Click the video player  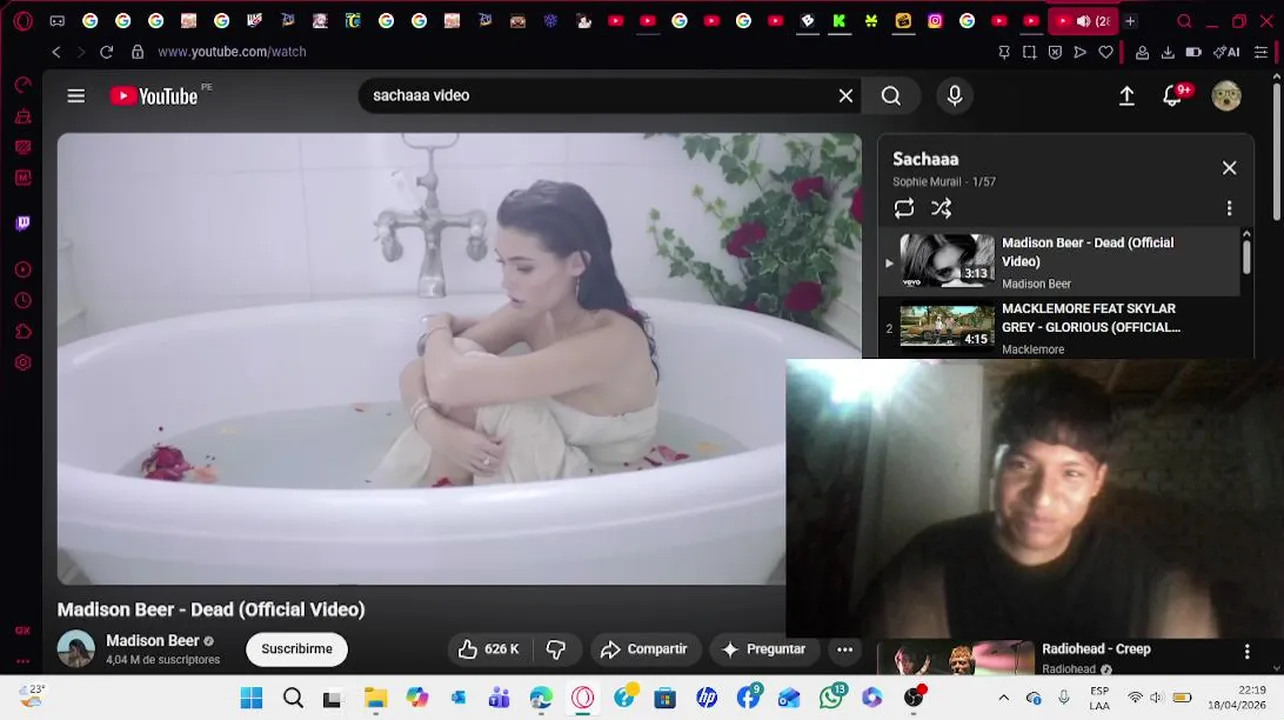(459, 359)
